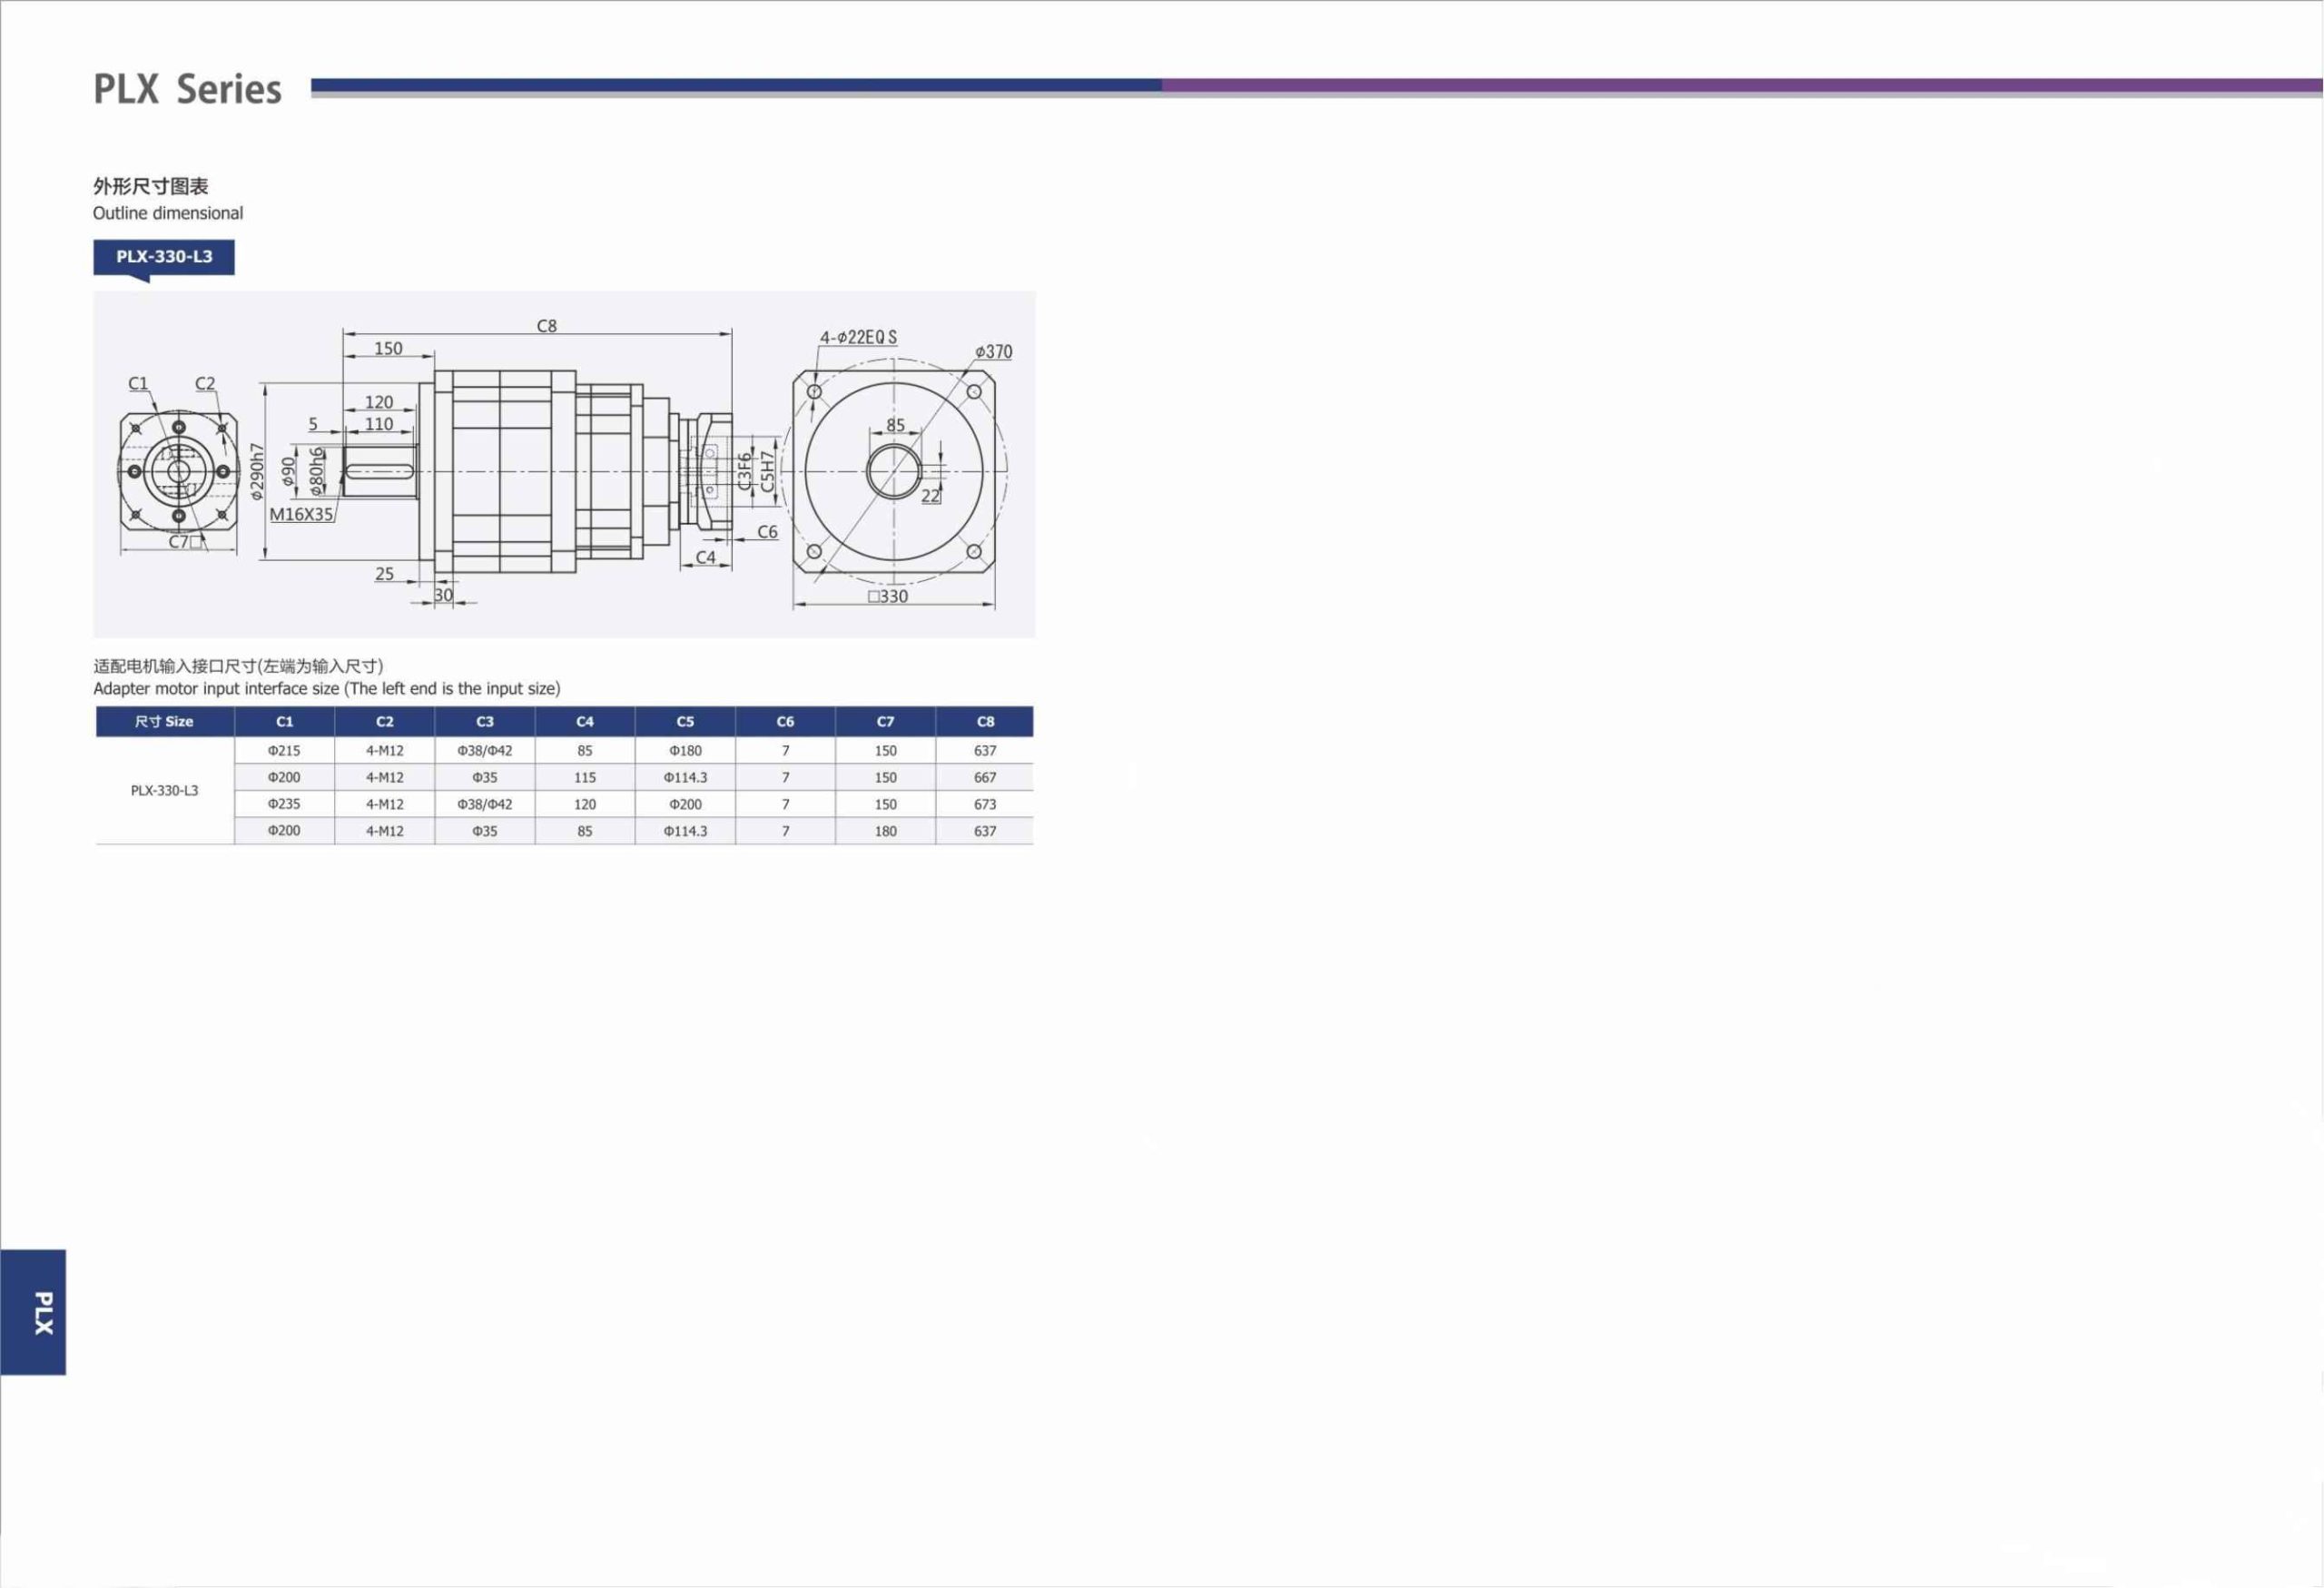Click the C8 dimension label in drawing
Image resolution: width=2324 pixels, height=1588 pixels.
tap(547, 326)
